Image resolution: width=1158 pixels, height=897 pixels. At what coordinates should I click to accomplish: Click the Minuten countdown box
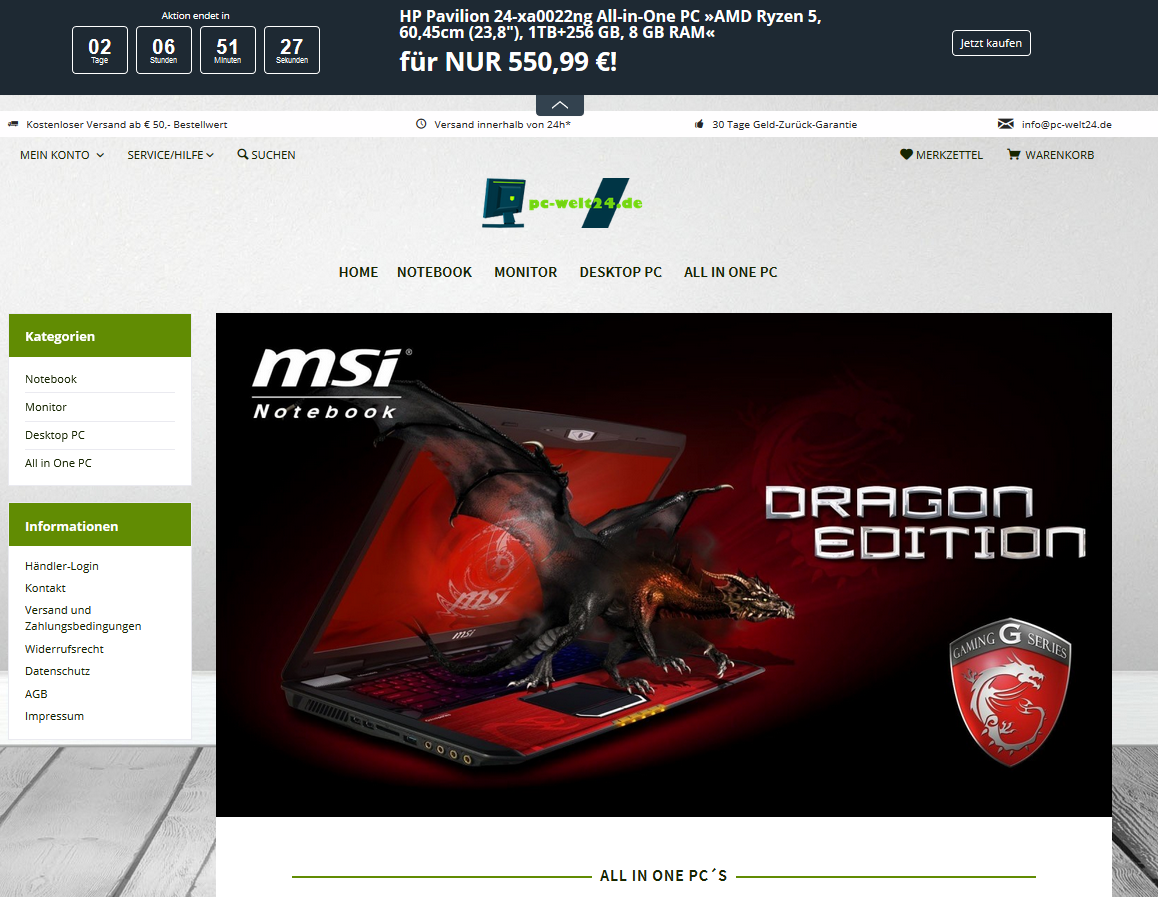tap(228, 50)
